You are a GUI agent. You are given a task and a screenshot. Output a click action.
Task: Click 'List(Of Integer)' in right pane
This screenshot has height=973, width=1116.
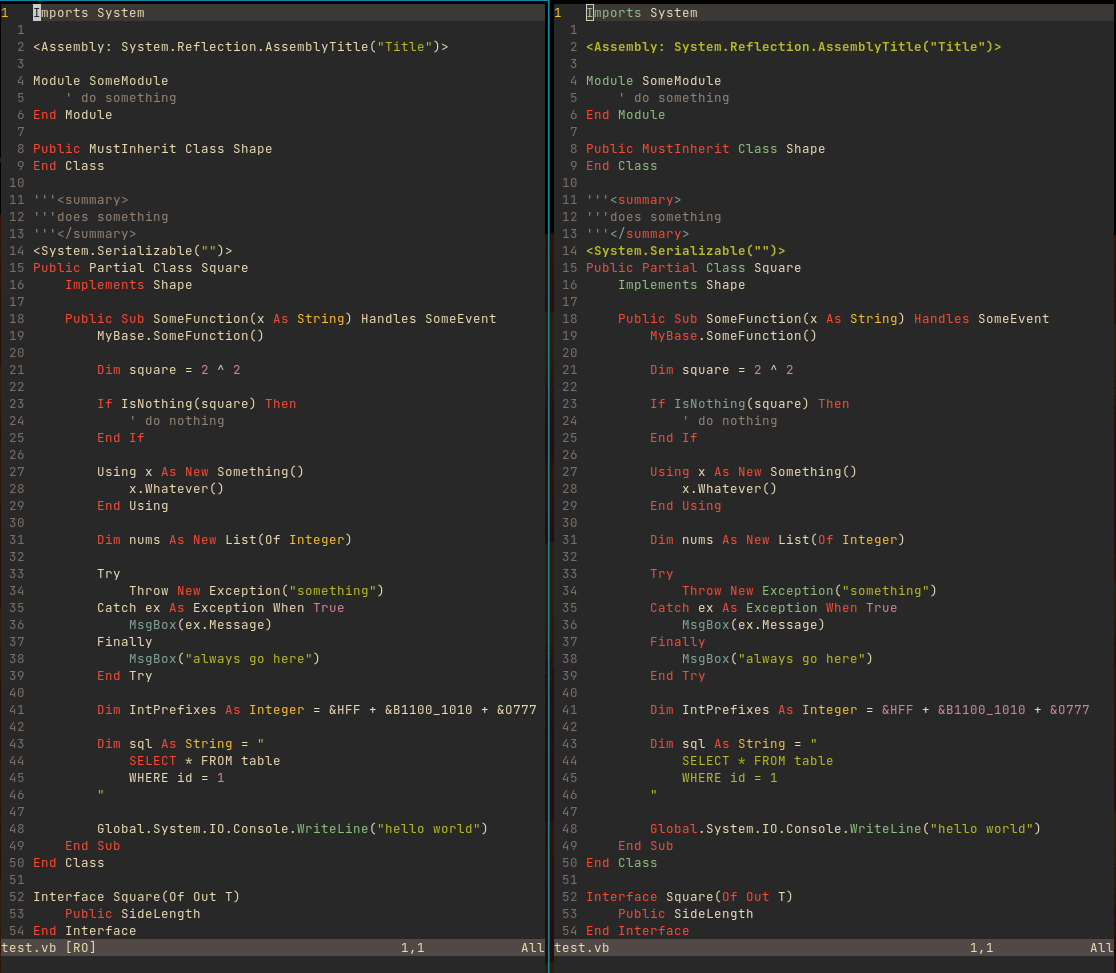click(x=841, y=540)
